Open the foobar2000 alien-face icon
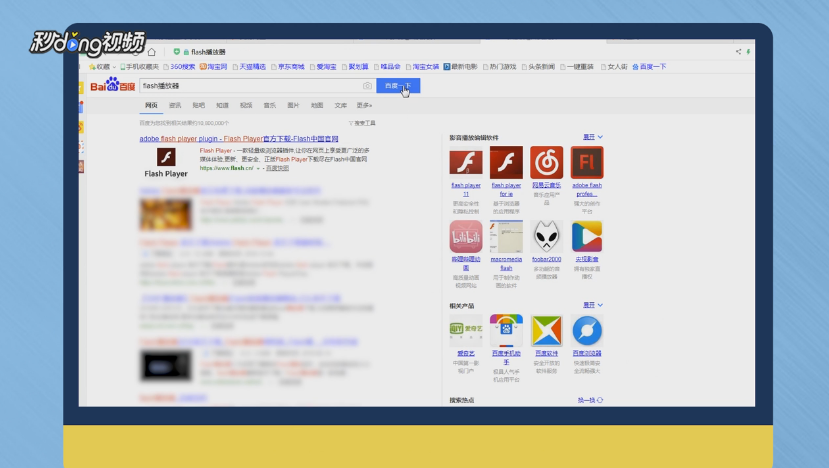 pos(546,236)
